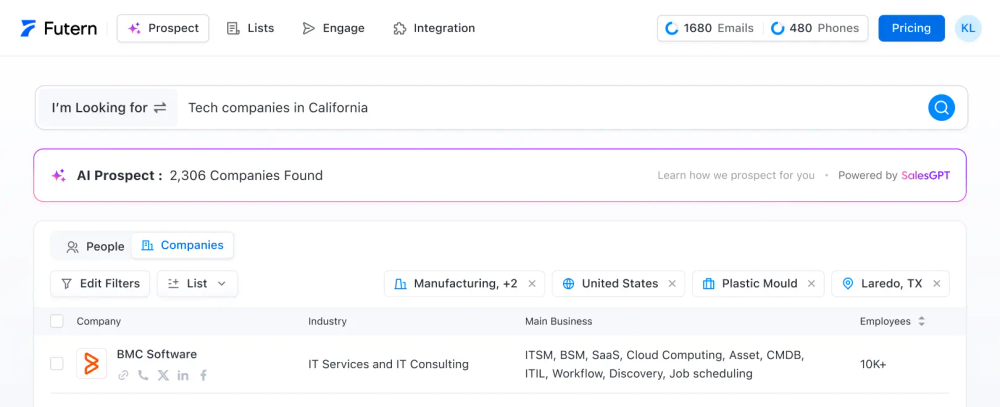Image resolution: width=1000 pixels, height=407 pixels.
Task: Open BMC Software LinkedIn icon
Action: coord(183,375)
